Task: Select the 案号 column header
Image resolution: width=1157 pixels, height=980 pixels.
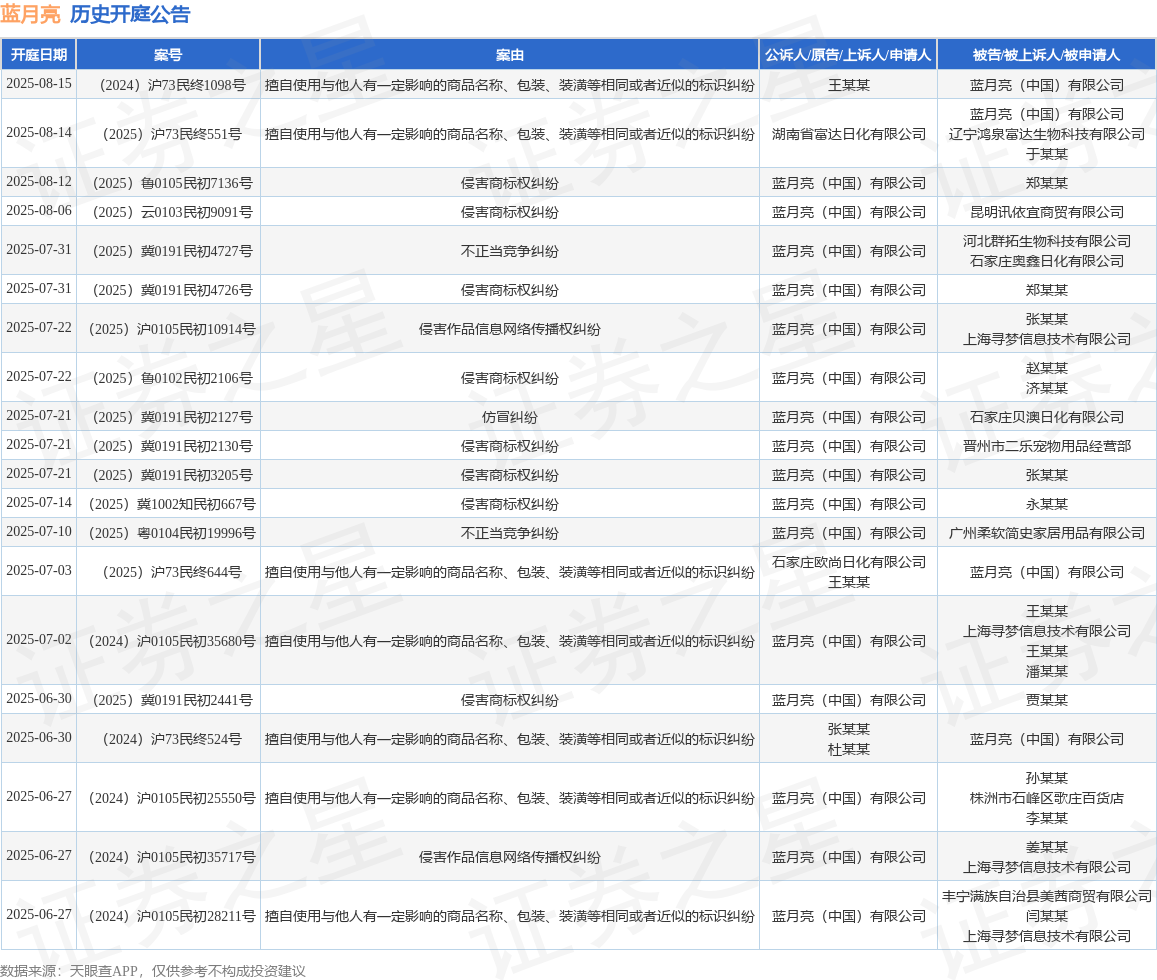Action: (x=167, y=55)
